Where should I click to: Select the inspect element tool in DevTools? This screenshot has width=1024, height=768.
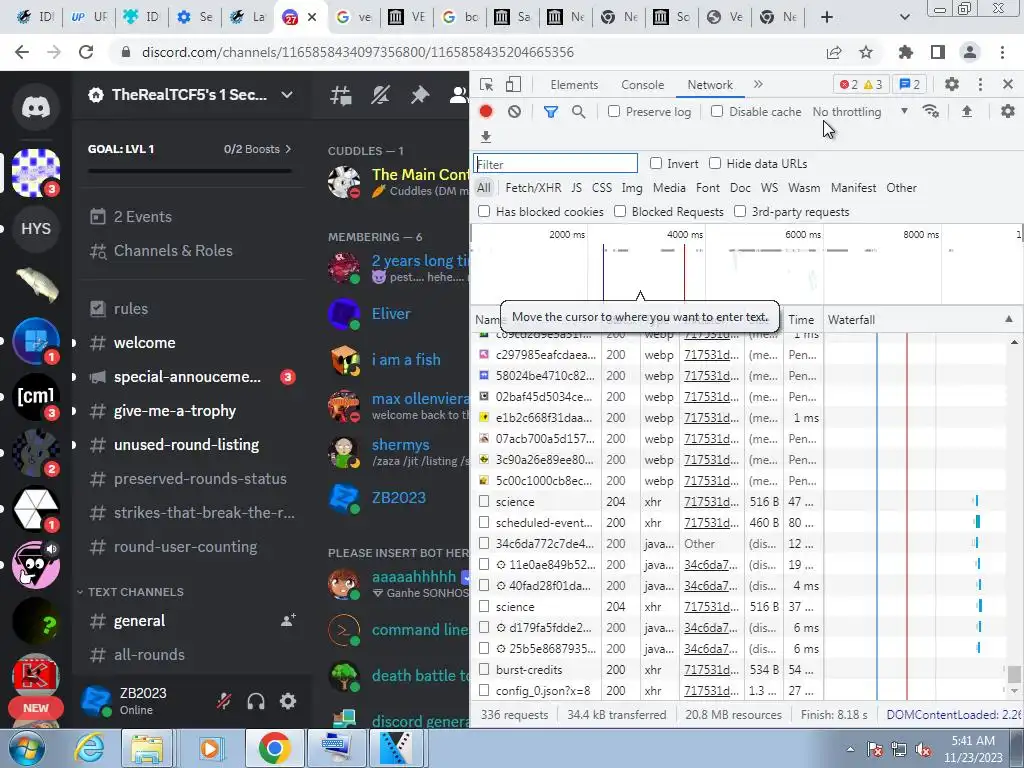pyautogui.click(x=487, y=85)
